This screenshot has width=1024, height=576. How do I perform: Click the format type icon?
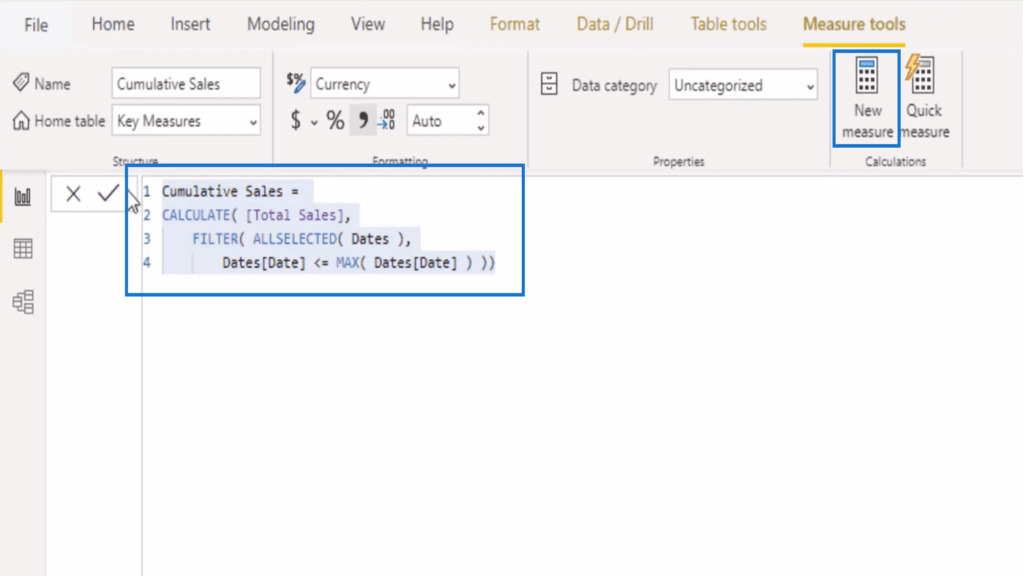tap(296, 82)
